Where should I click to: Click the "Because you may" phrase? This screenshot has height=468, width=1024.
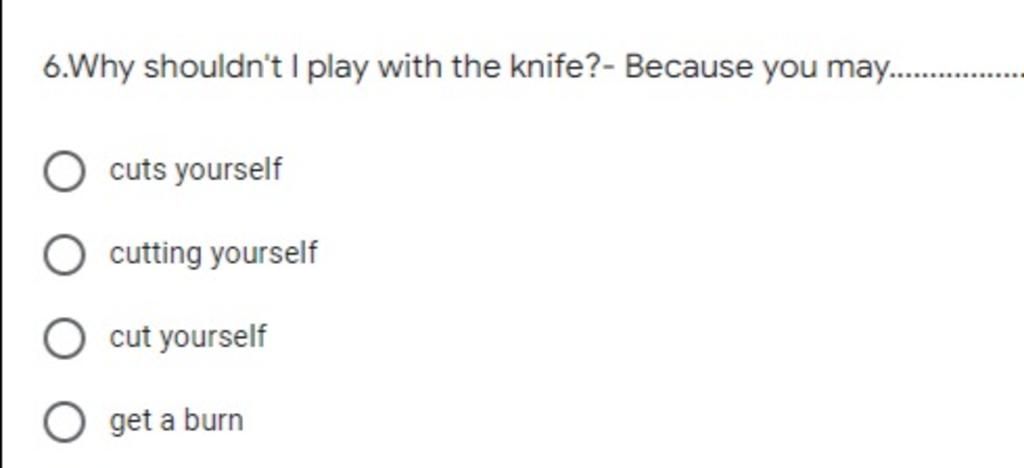[757, 67]
